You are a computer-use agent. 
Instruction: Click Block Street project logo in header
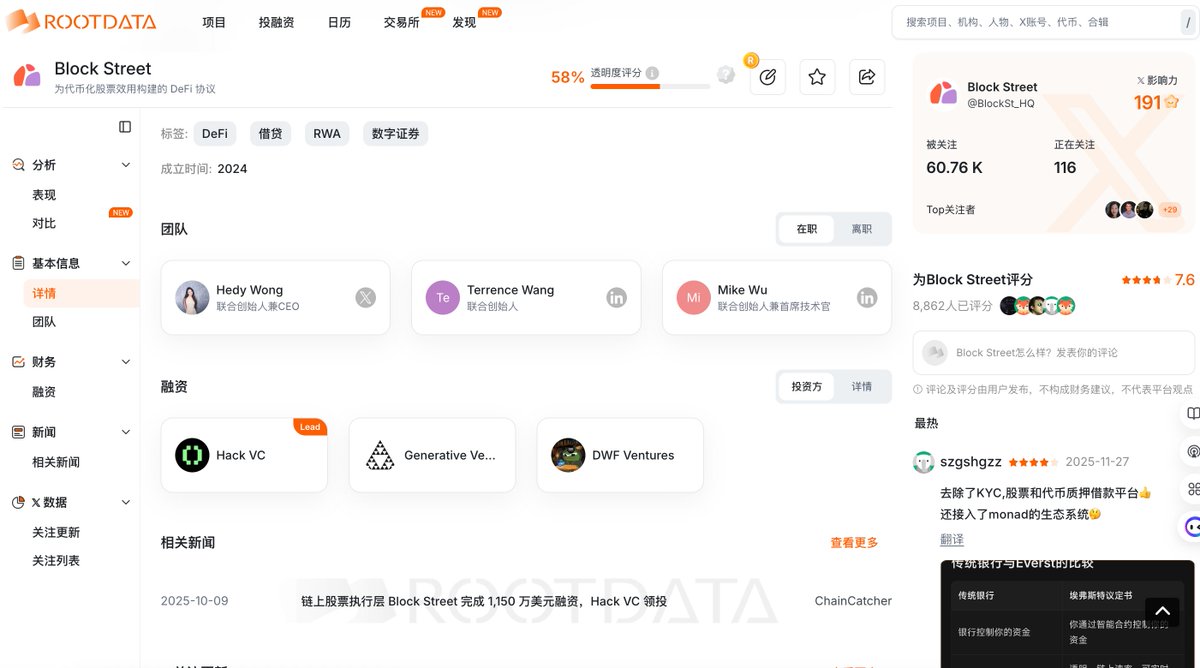click(27, 76)
